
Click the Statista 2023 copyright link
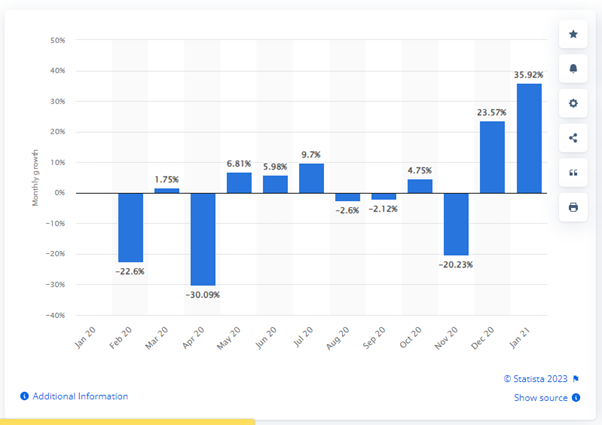click(535, 379)
